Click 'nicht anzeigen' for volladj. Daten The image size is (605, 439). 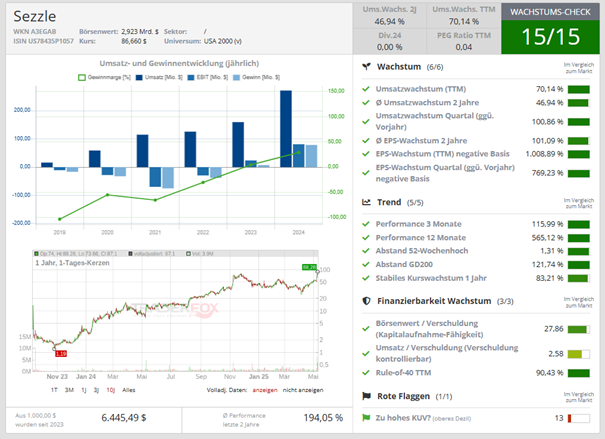point(303,390)
